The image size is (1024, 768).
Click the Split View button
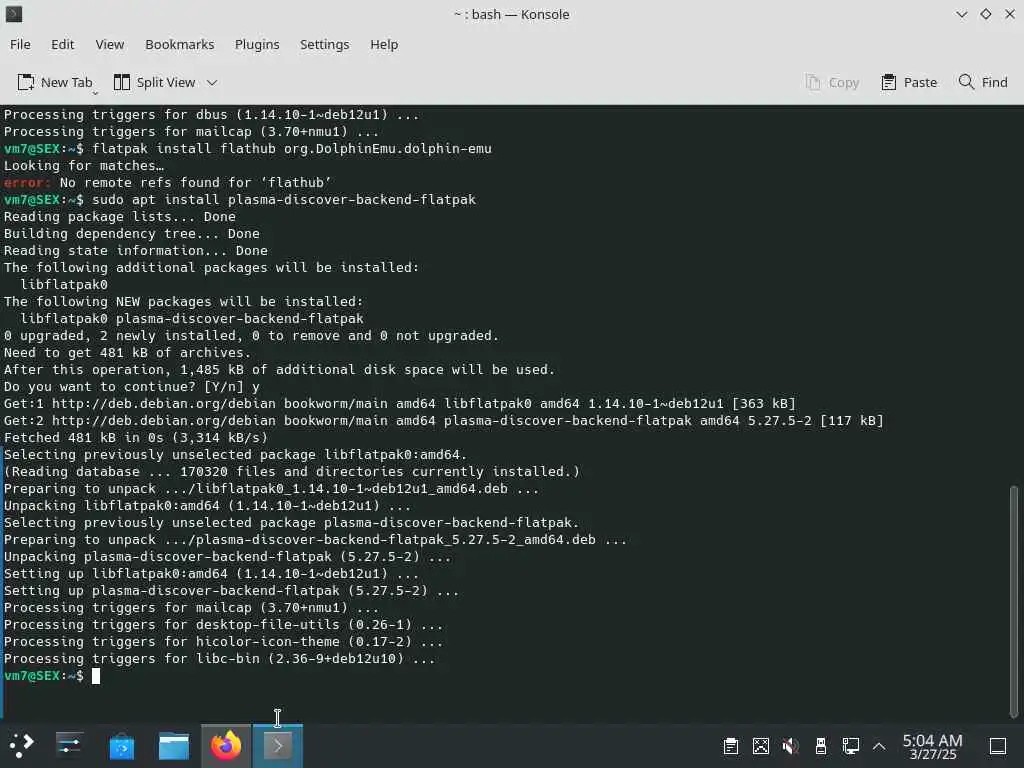[x=155, y=82]
